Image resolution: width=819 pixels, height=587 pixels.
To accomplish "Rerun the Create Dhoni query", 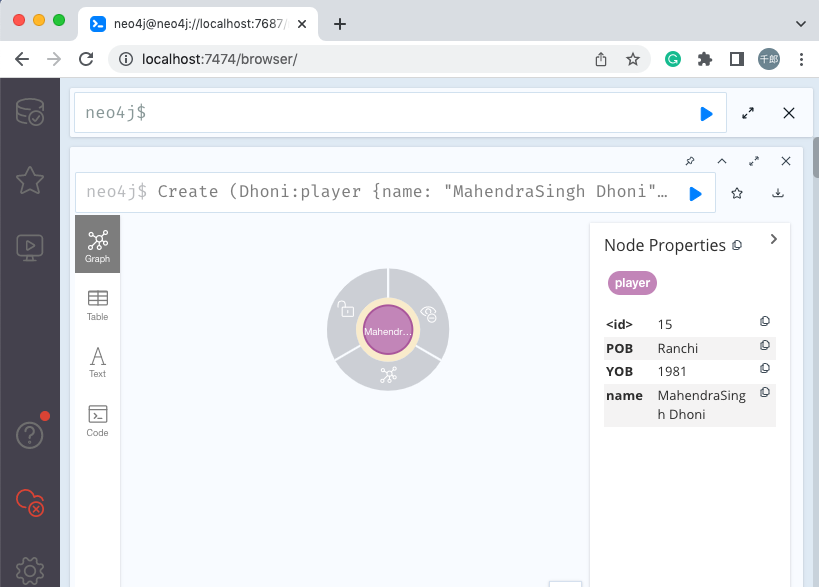I will [x=695, y=194].
